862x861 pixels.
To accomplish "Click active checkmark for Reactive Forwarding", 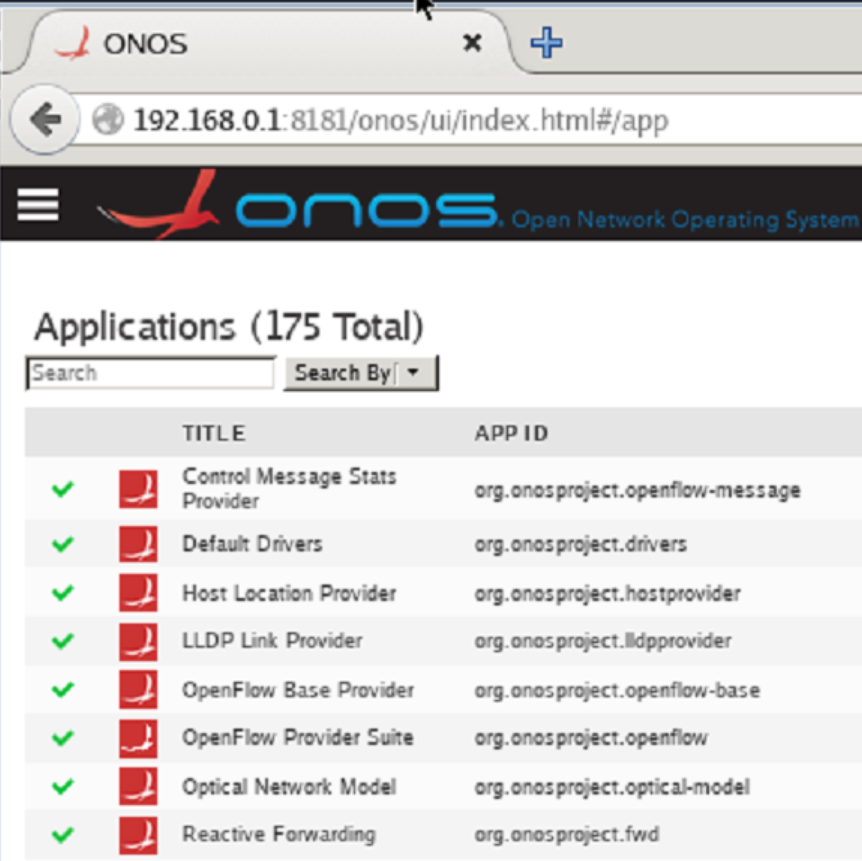I will [x=63, y=835].
